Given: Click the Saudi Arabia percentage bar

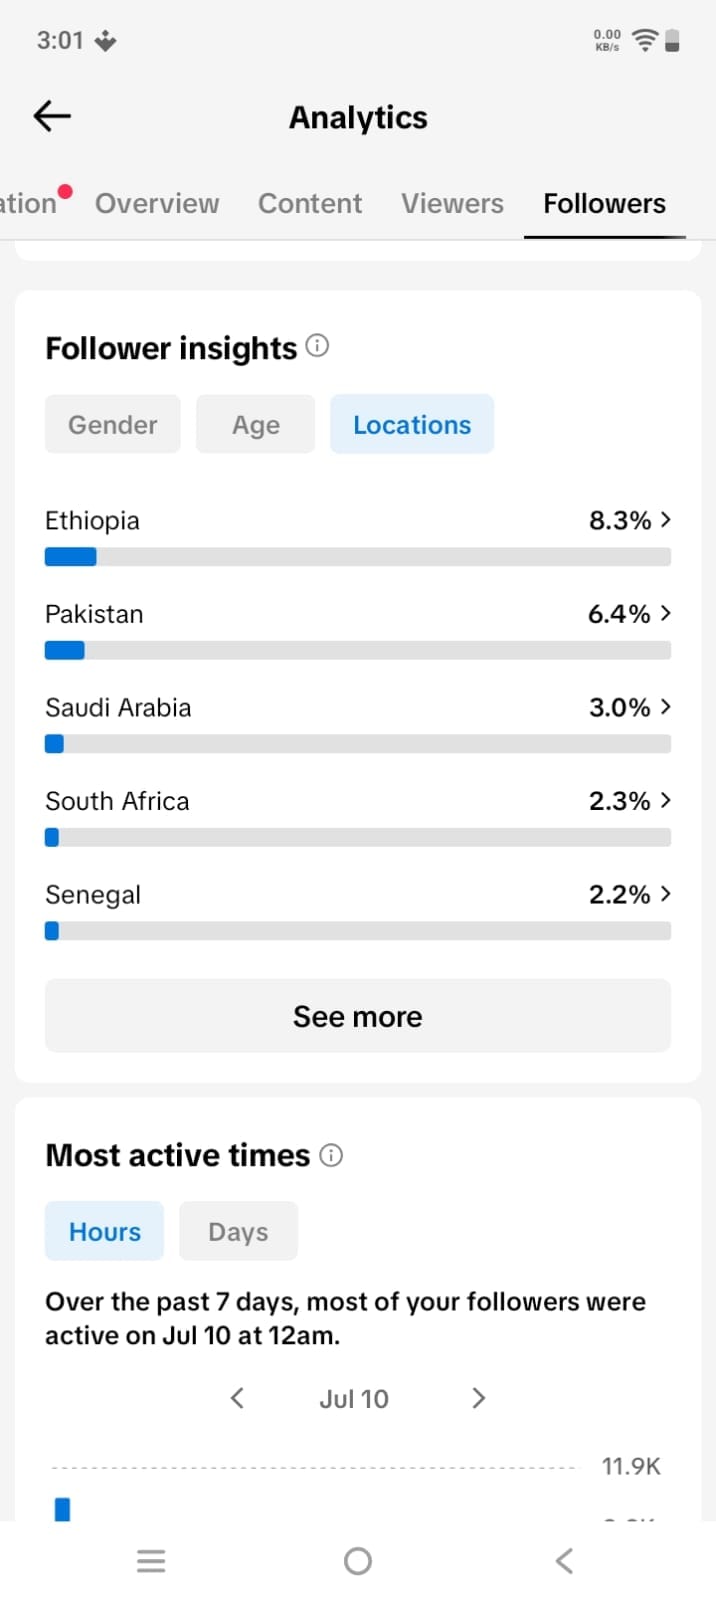Looking at the screenshot, I should pos(358,744).
